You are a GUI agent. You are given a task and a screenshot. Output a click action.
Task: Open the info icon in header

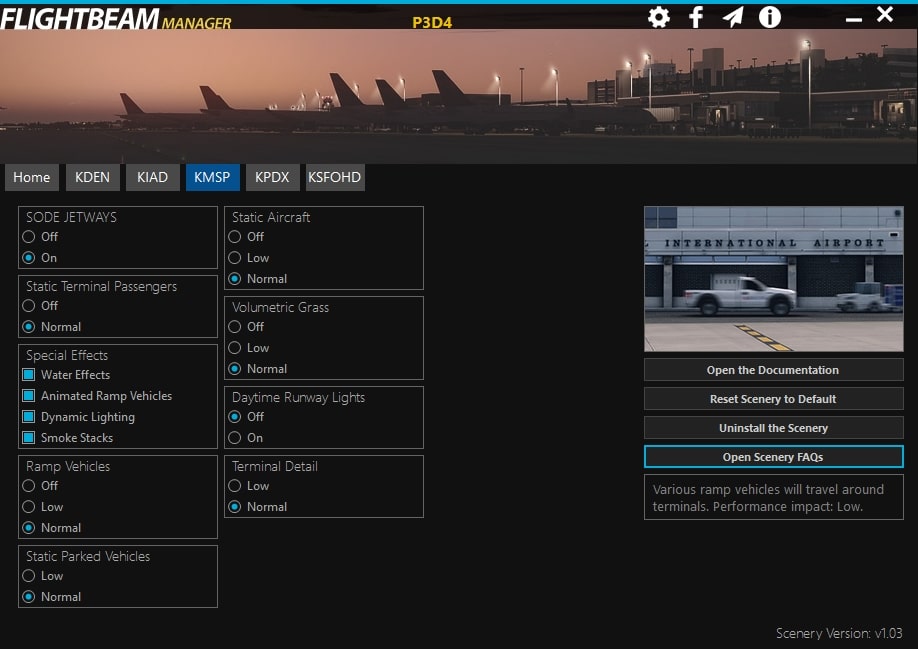tap(769, 17)
